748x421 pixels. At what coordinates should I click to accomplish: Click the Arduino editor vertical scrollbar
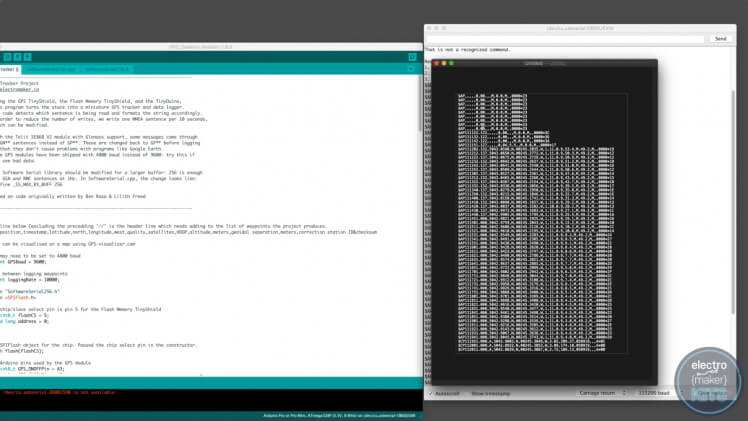(x=420, y=103)
